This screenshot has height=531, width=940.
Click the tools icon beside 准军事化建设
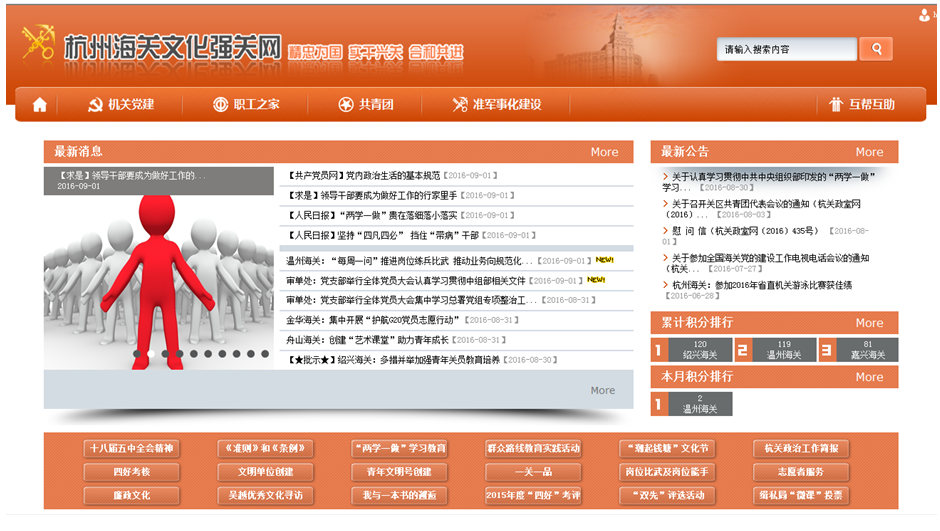460,105
